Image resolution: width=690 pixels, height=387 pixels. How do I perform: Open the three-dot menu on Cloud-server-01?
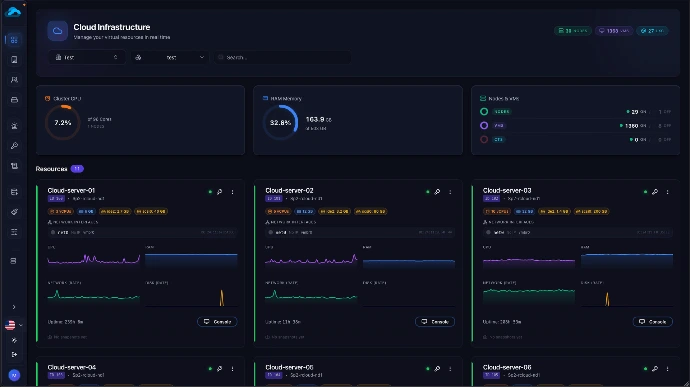pos(232,192)
